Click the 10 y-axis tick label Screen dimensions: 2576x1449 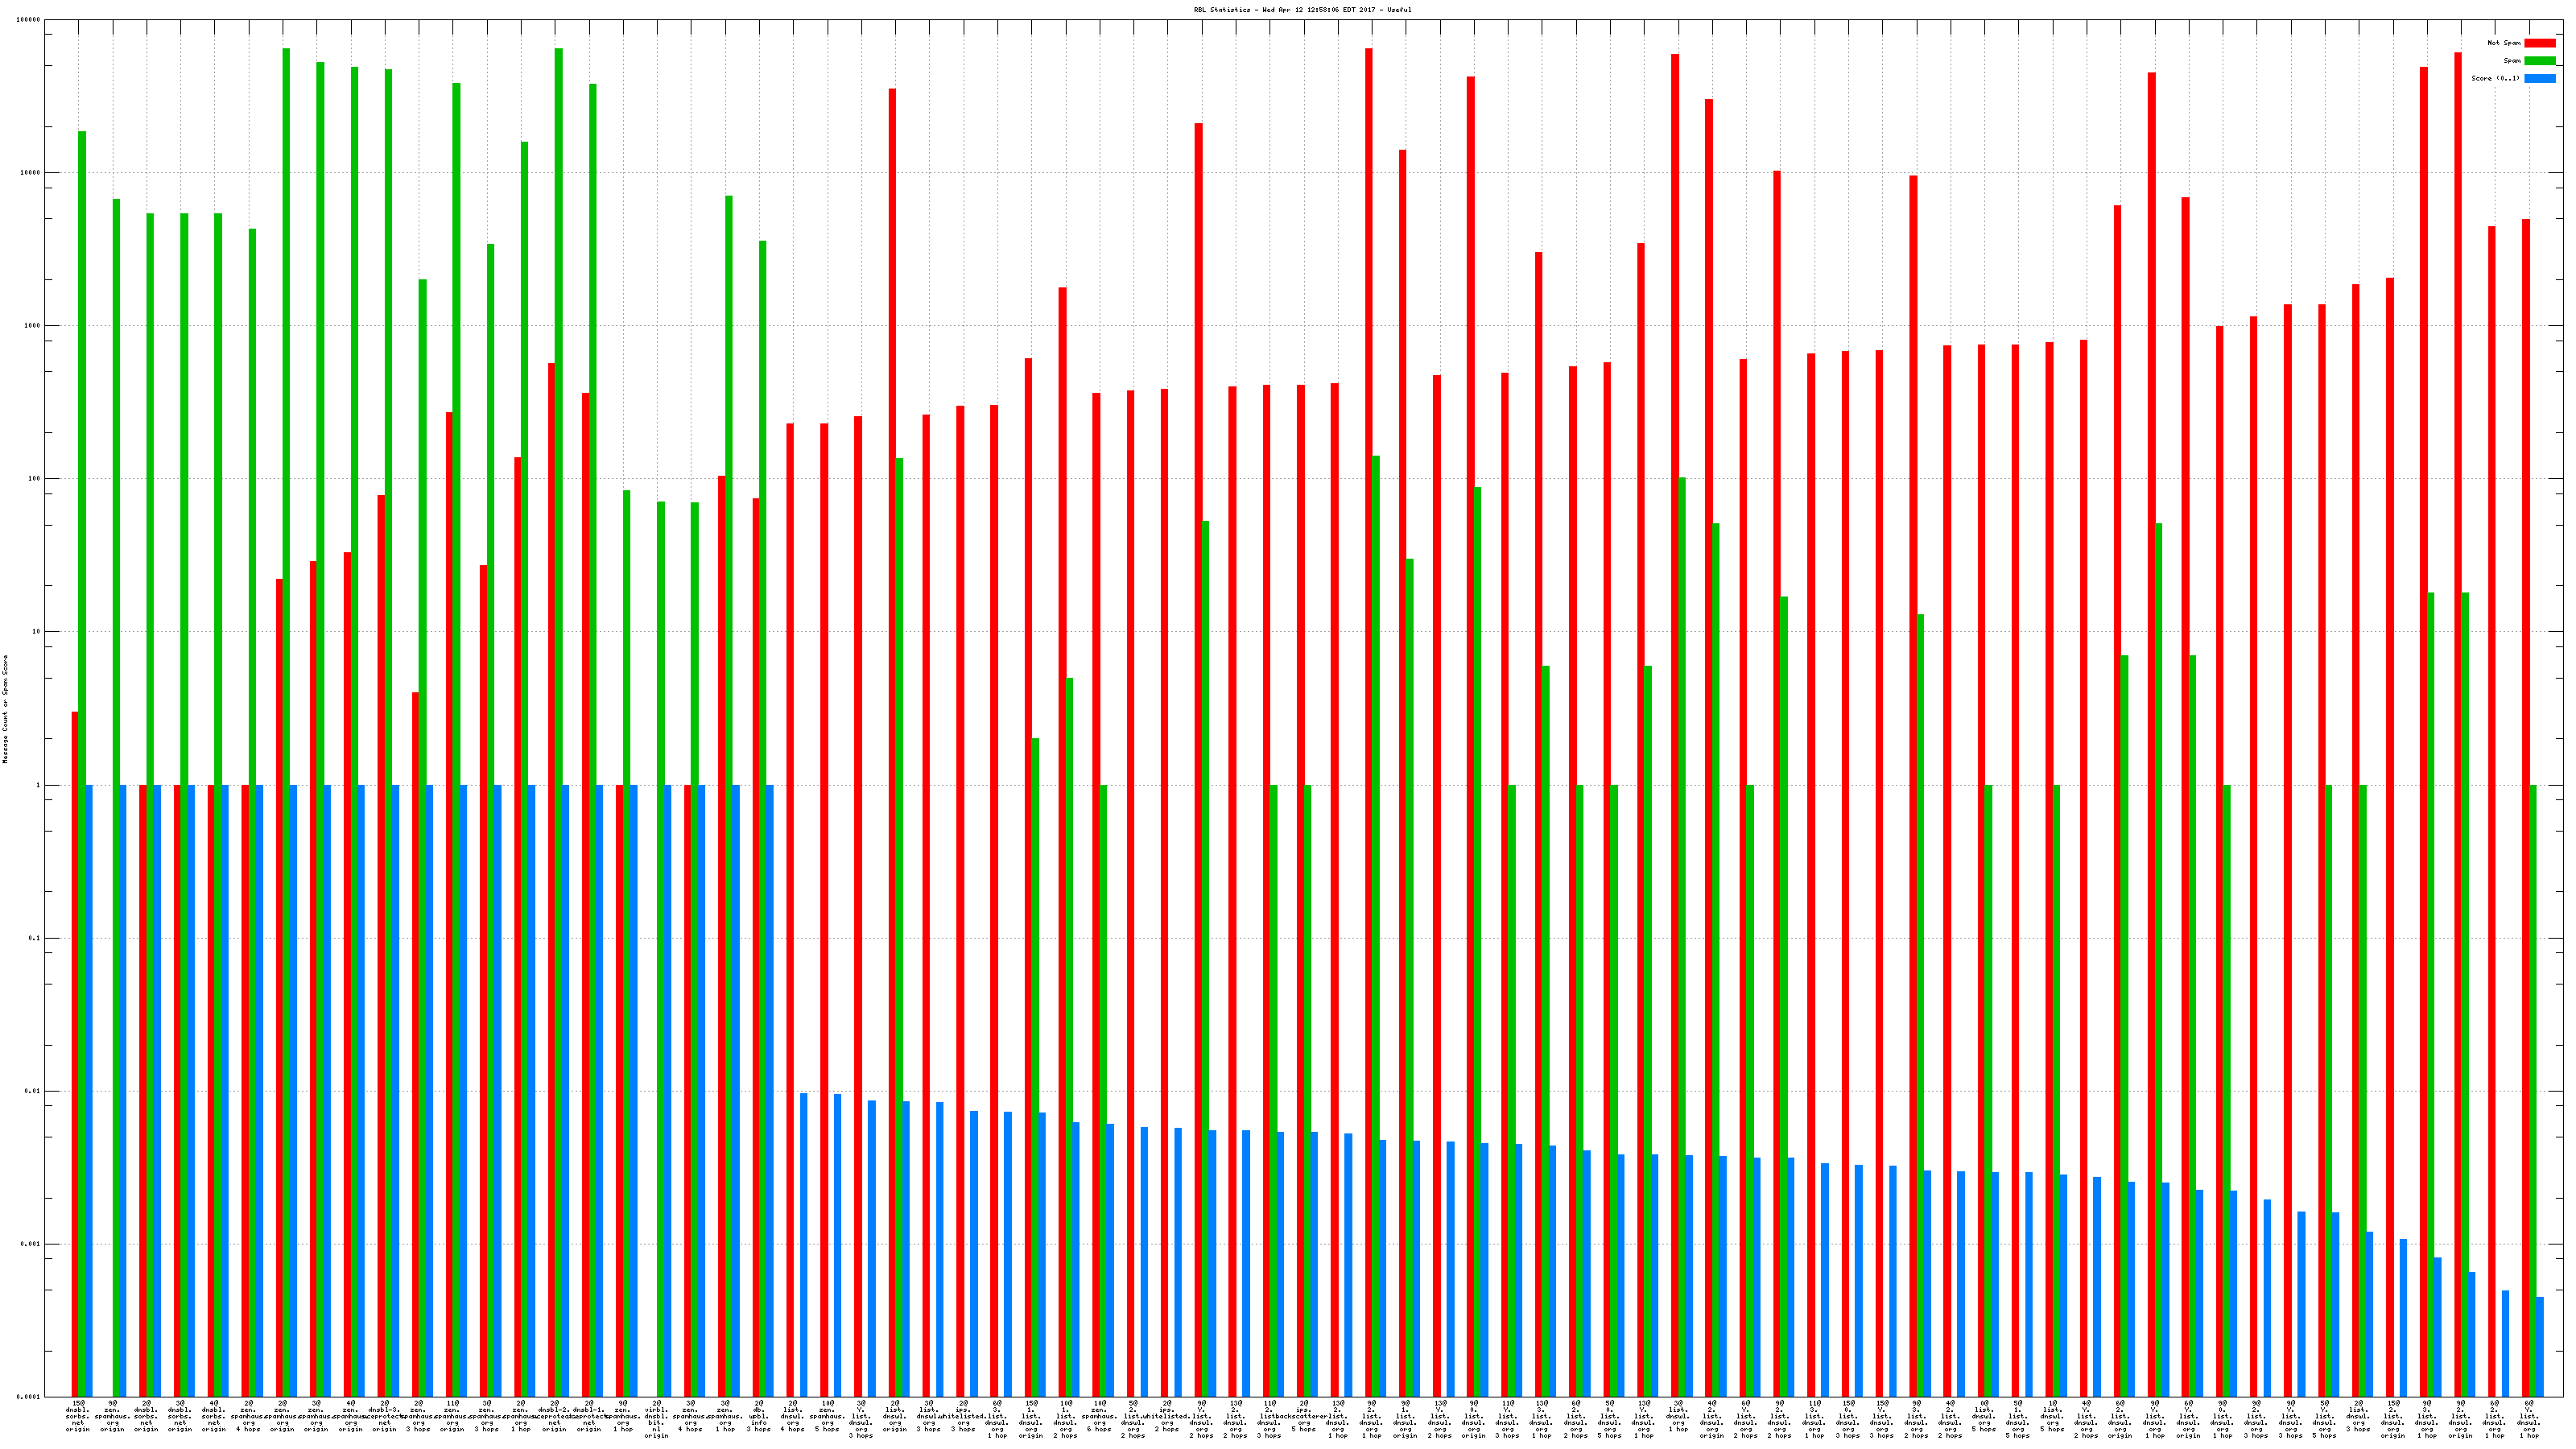(37, 632)
